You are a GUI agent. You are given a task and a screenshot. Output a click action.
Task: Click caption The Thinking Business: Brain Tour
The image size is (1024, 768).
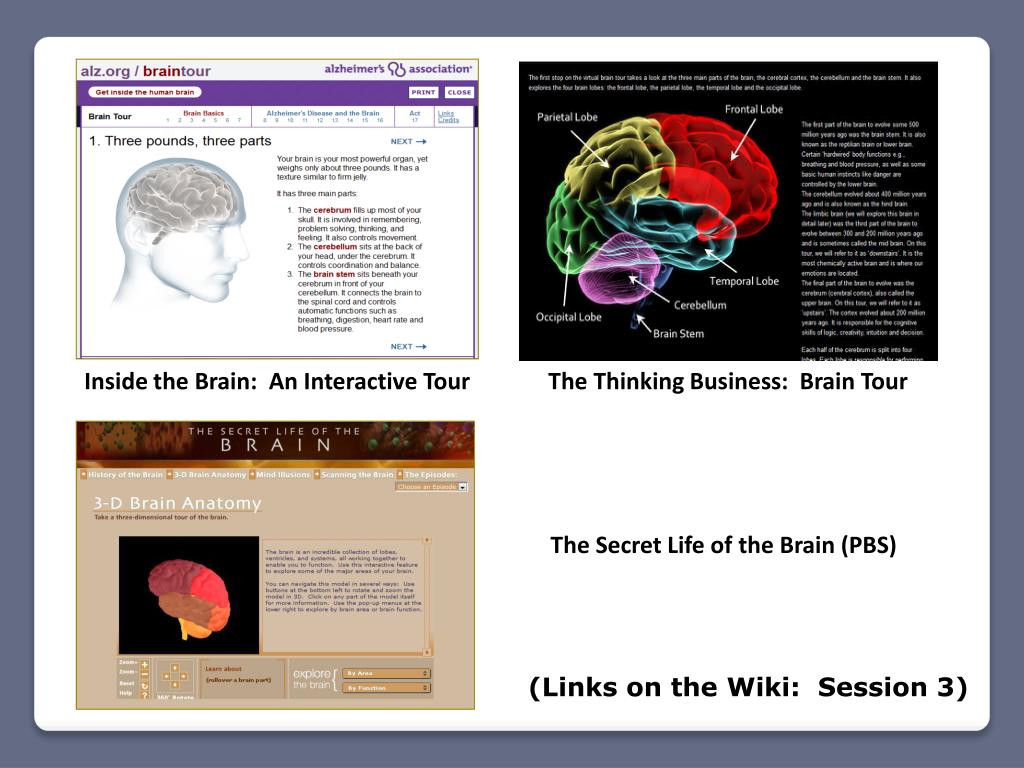[728, 381]
